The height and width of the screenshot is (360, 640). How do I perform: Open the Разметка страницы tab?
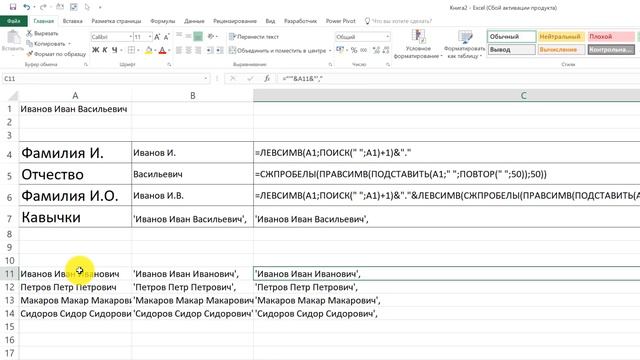[116, 21]
